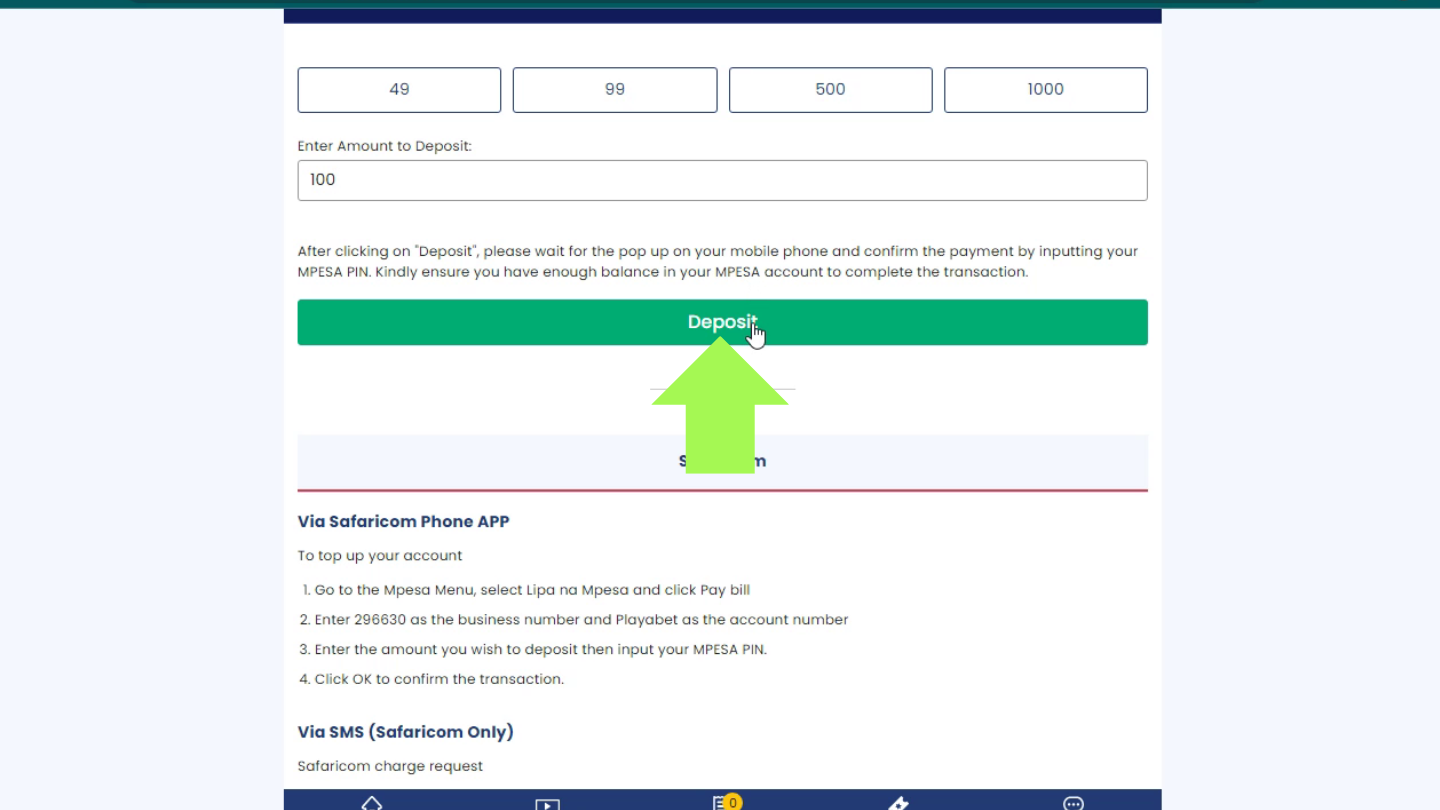Click the 'Enter Amount to Deposit' label
1440x810 pixels.
click(x=384, y=146)
